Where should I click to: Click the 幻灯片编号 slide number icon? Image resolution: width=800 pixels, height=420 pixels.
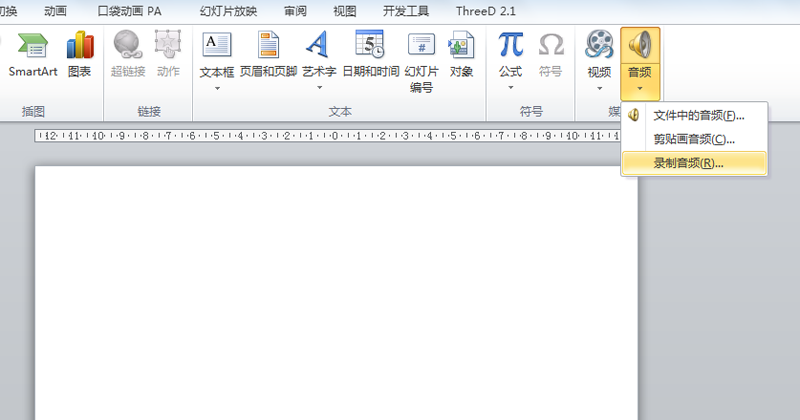(x=421, y=46)
